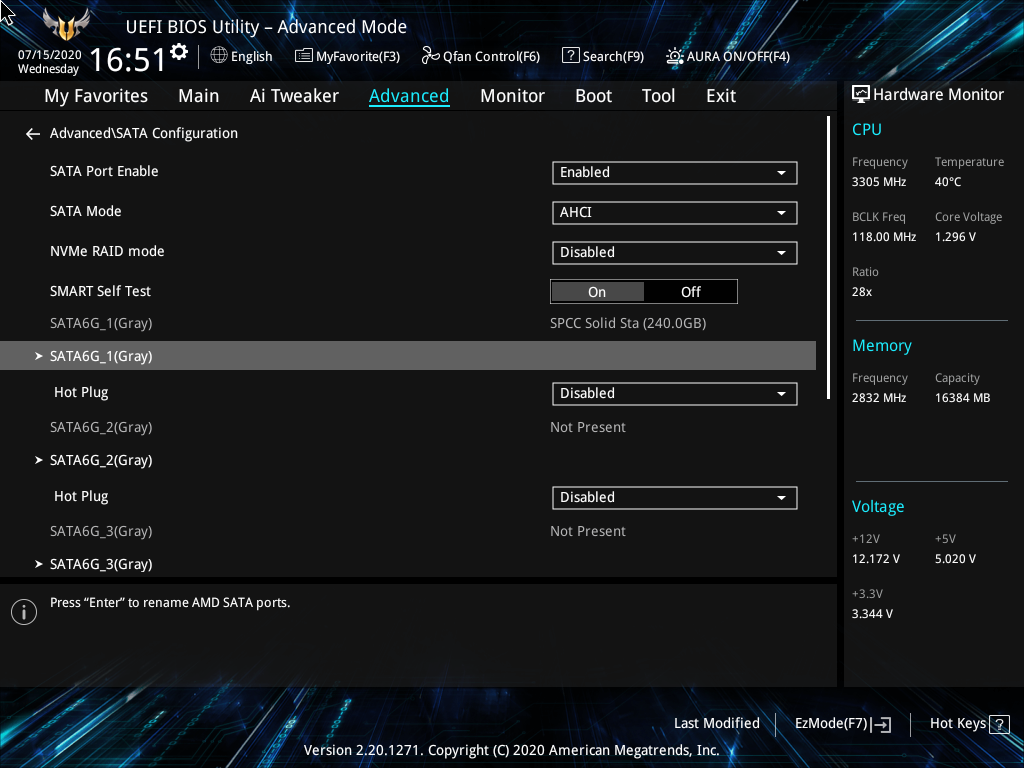Click the 16:51 clock display
This screenshot has width=1024, height=768.
tap(128, 59)
